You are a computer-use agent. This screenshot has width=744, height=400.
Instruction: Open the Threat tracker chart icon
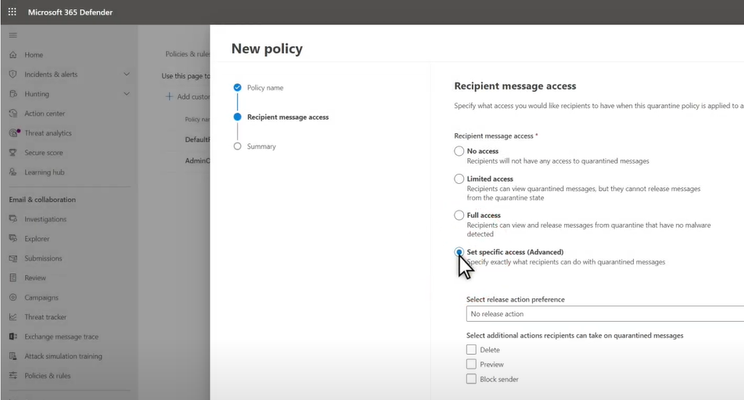(x=13, y=317)
